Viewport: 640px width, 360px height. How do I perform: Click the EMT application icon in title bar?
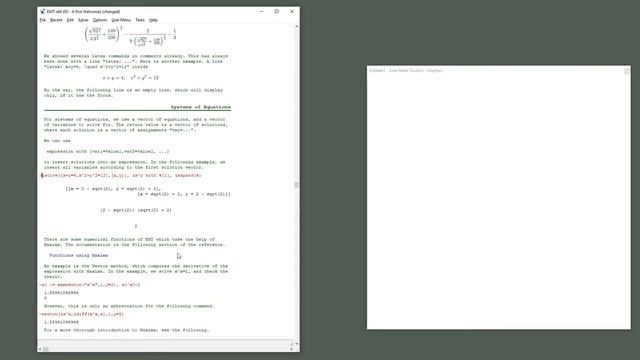pyautogui.click(x=42, y=11)
